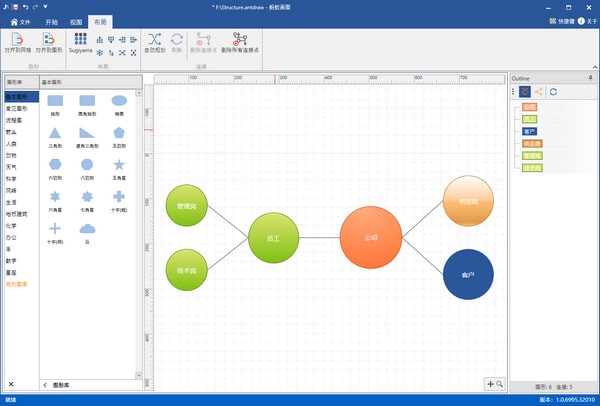Select the 天气 (Weather) category

tap(21, 167)
